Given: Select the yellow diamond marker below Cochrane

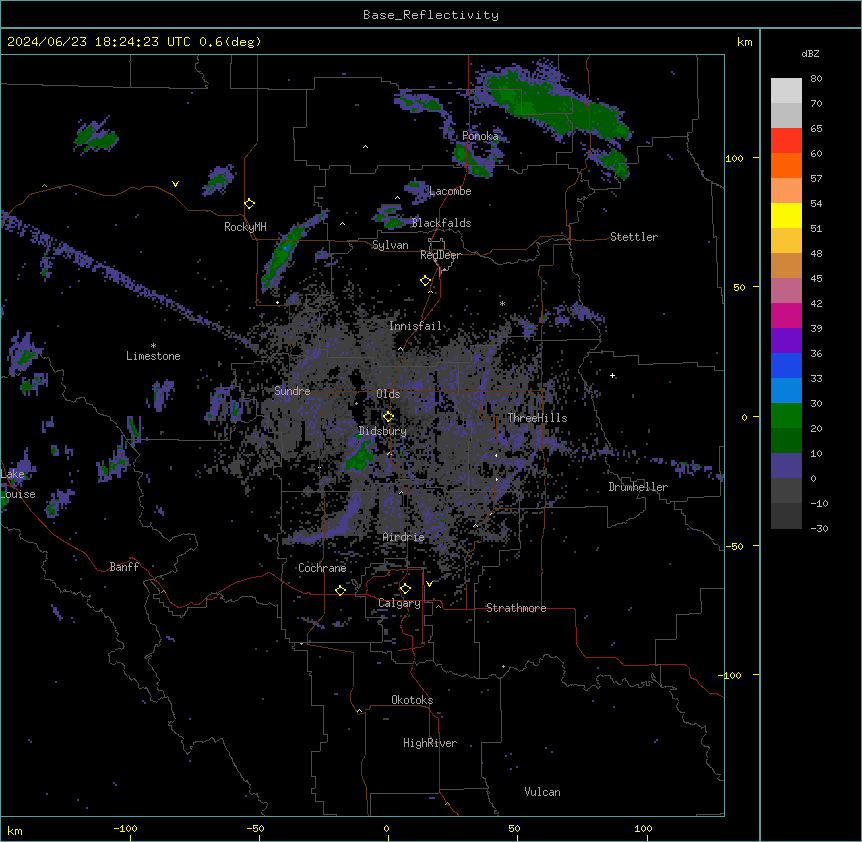Looking at the screenshot, I should coord(340,591).
